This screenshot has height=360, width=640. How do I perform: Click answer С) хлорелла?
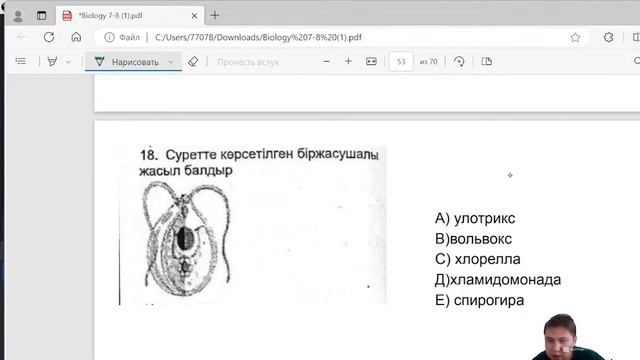point(478,259)
